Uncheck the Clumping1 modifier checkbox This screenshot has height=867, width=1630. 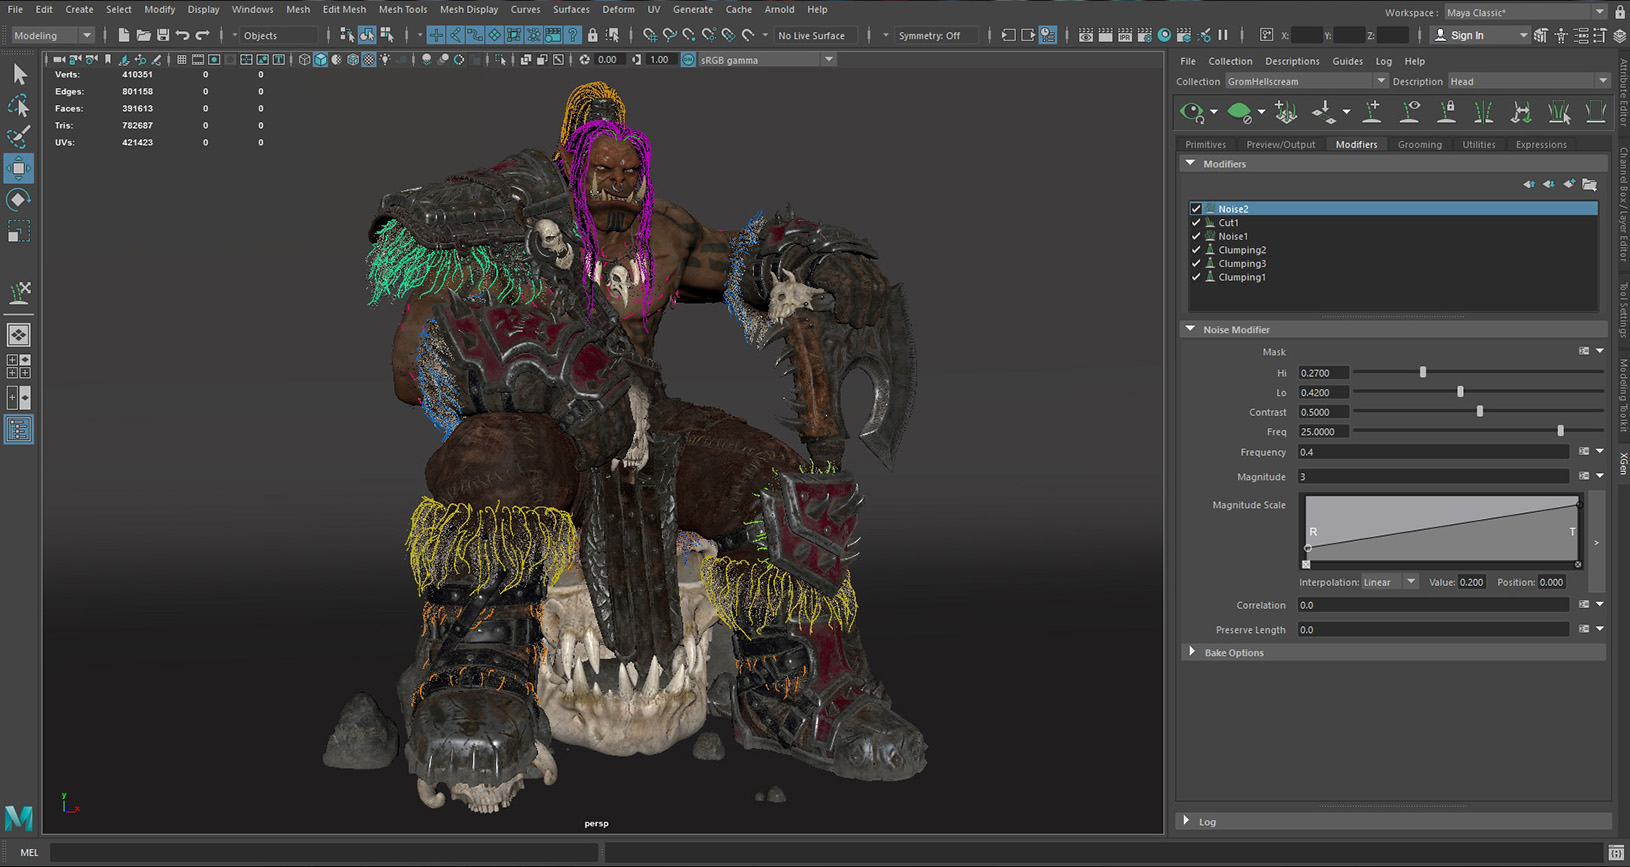point(1196,277)
